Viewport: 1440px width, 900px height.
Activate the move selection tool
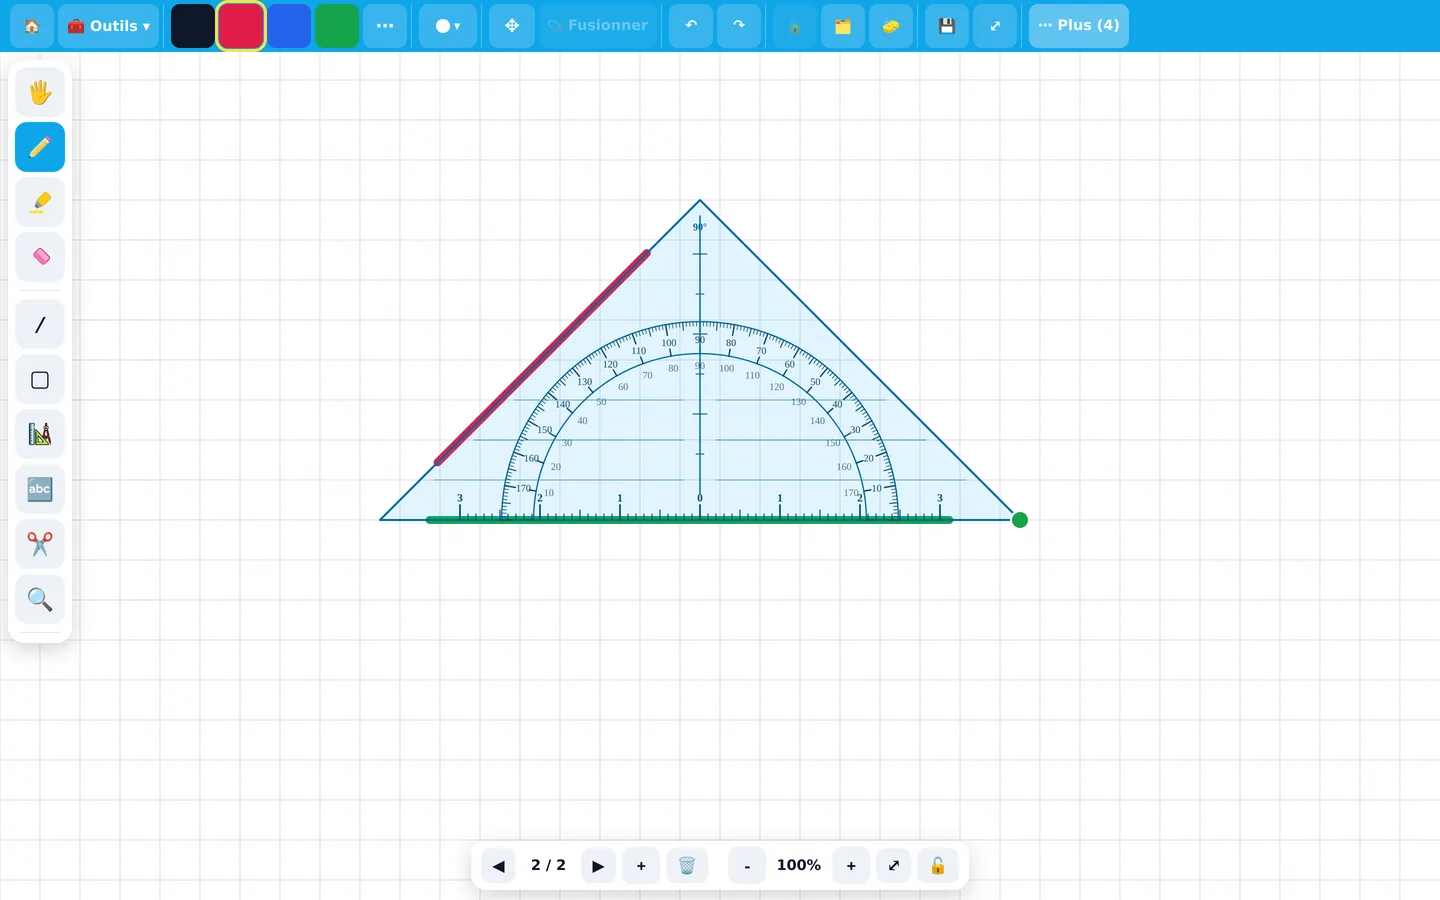pyautogui.click(x=512, y=26)
